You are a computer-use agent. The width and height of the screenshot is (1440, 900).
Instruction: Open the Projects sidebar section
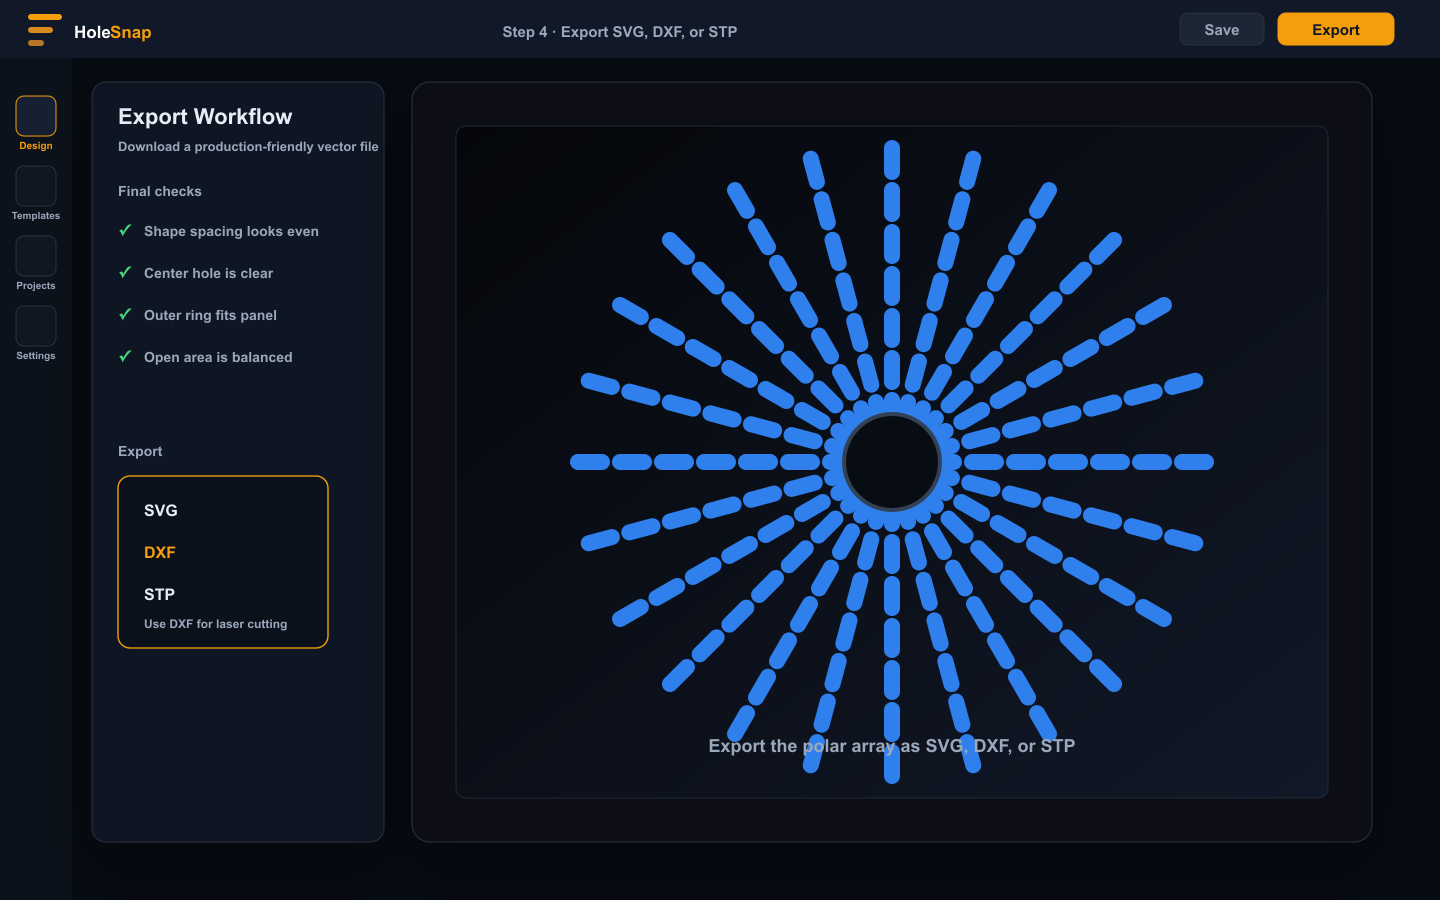[x=36, y=264]
